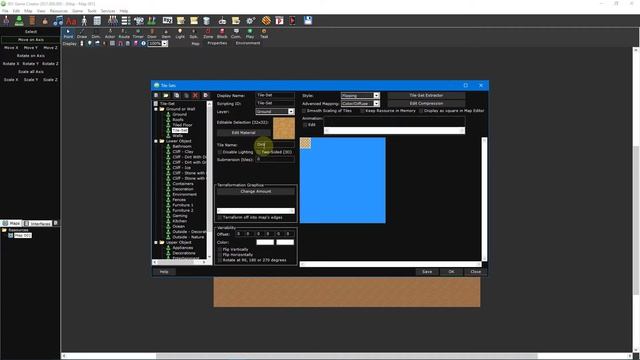The height and width of the screenshot is (360, 640).
Task: Switch to the Environment tab
Action: point(248,43)
